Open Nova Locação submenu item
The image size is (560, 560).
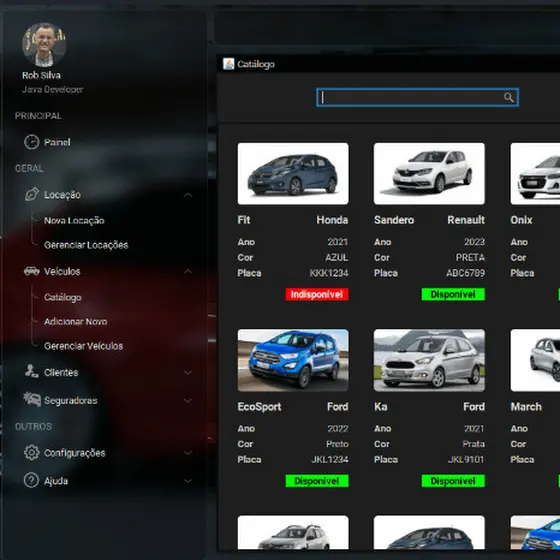click(74, 220)
